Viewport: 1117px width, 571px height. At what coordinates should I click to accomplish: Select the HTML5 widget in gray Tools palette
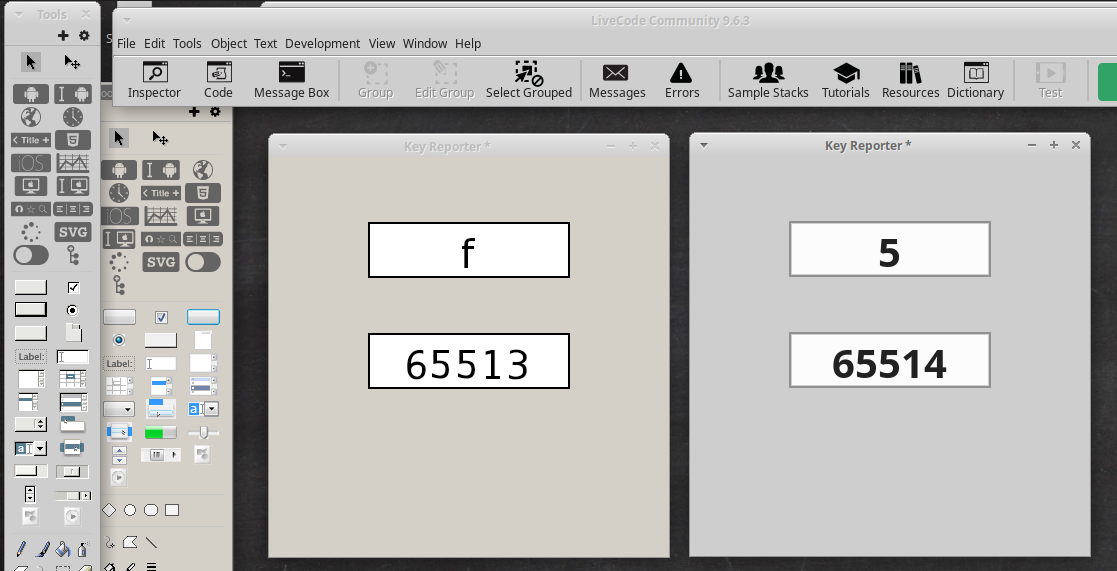[x=73, y=140]
